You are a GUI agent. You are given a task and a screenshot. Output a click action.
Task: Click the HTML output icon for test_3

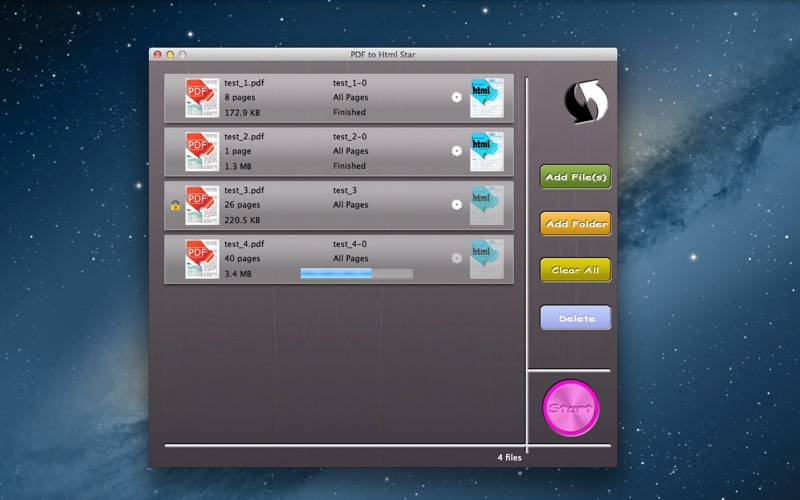[487, 205]
